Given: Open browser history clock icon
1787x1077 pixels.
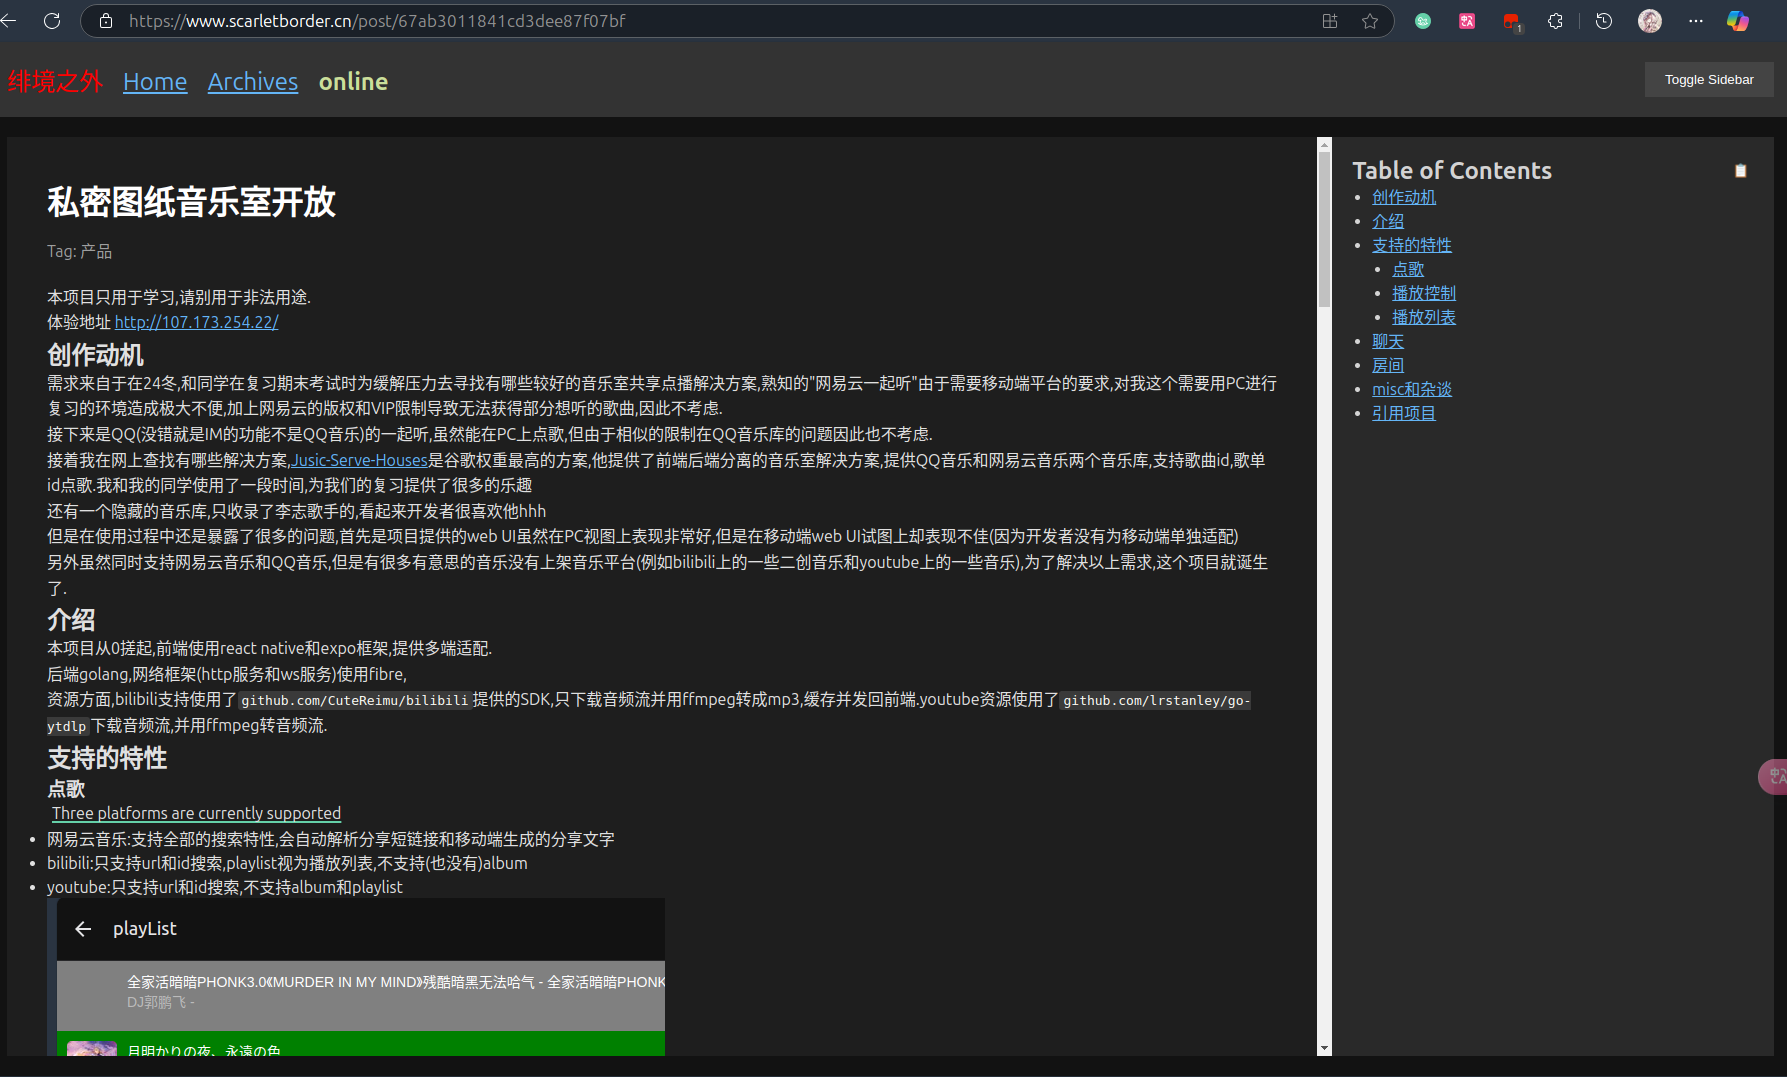Looking at the screenshot, I should click(x=1604, y=21).
